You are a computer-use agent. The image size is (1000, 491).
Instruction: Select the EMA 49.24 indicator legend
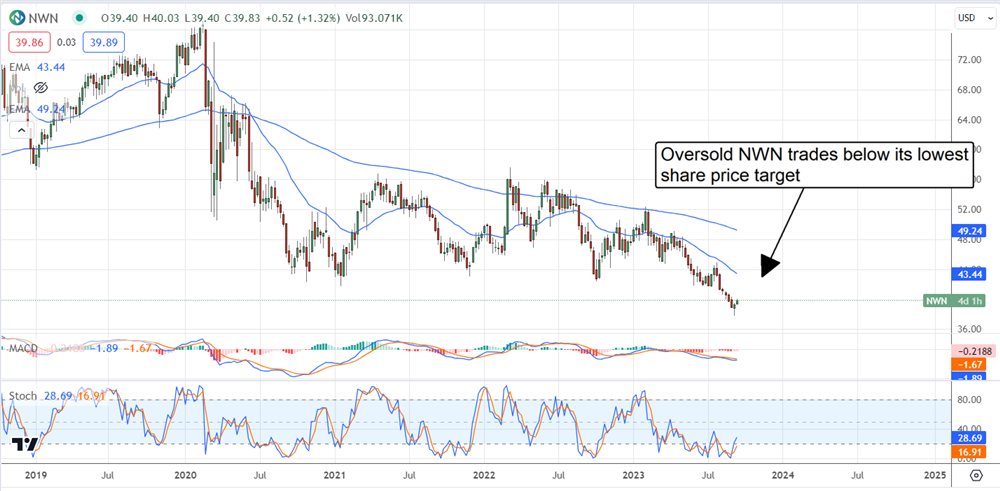tap(28, 109)
